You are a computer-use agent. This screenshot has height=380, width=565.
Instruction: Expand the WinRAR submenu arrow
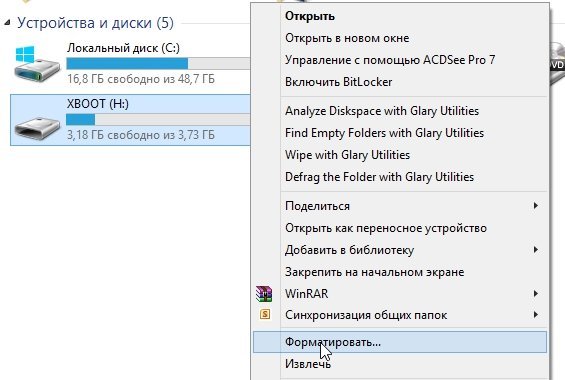coord(536,294)
